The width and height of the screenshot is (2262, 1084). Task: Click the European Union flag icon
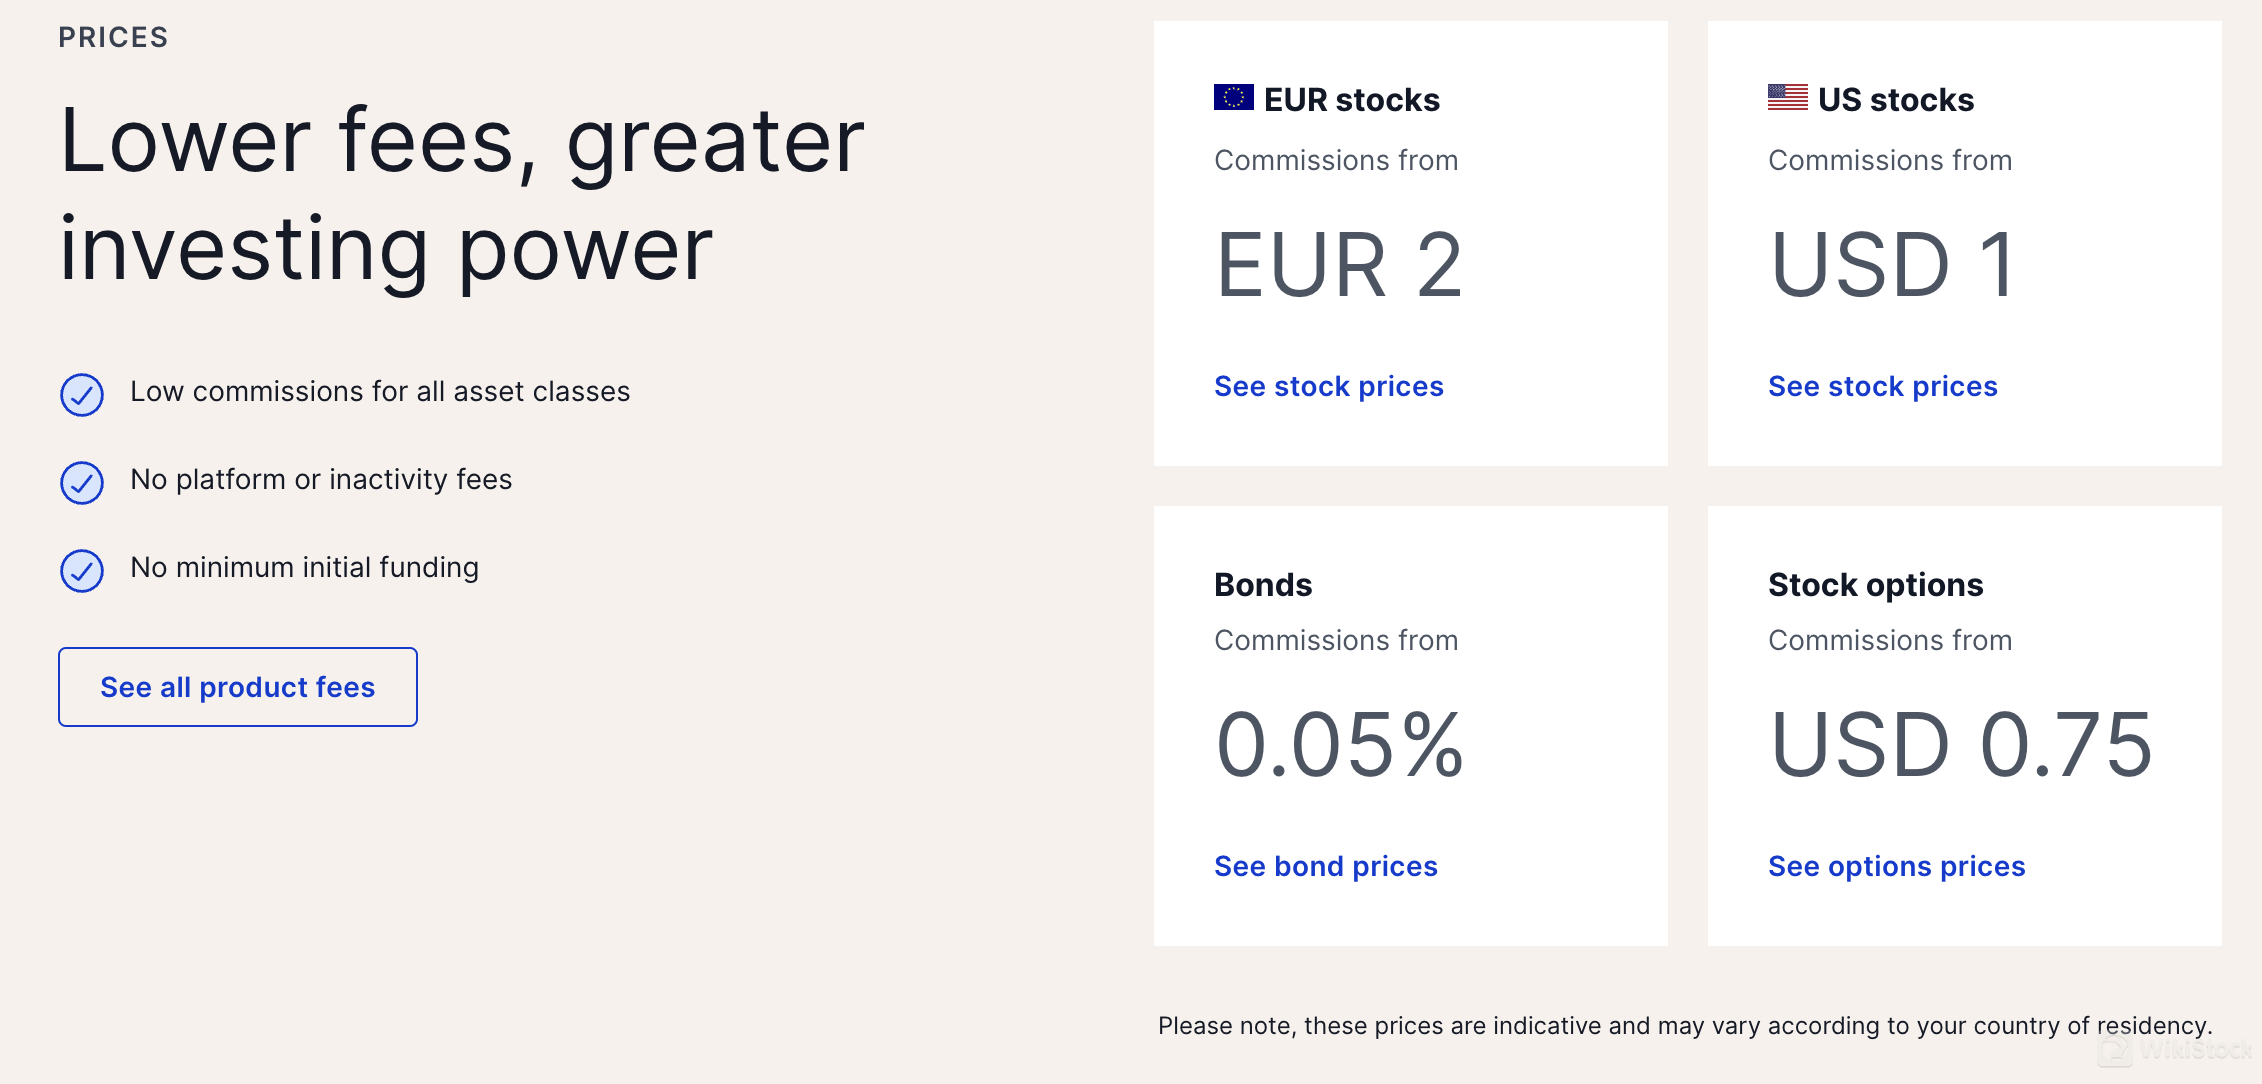coord(1233,97)
